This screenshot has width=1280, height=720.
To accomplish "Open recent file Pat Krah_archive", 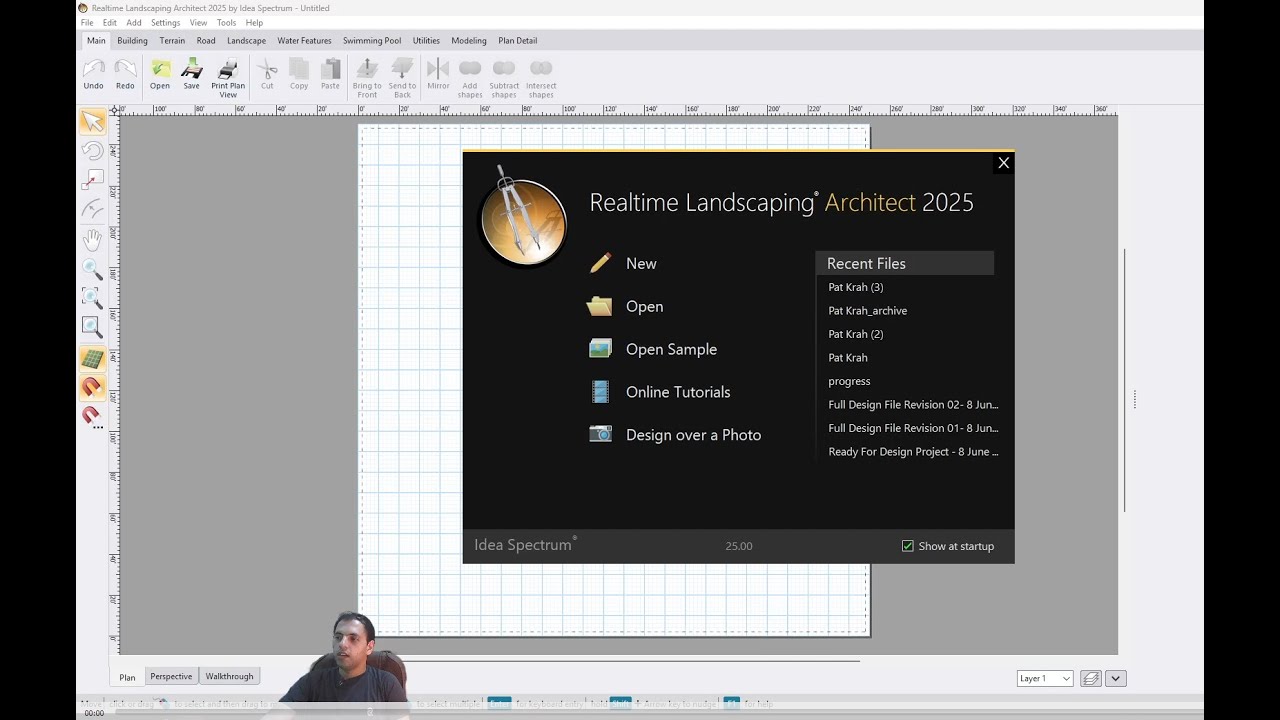I will pyautogui.click(x=868, y=311).
